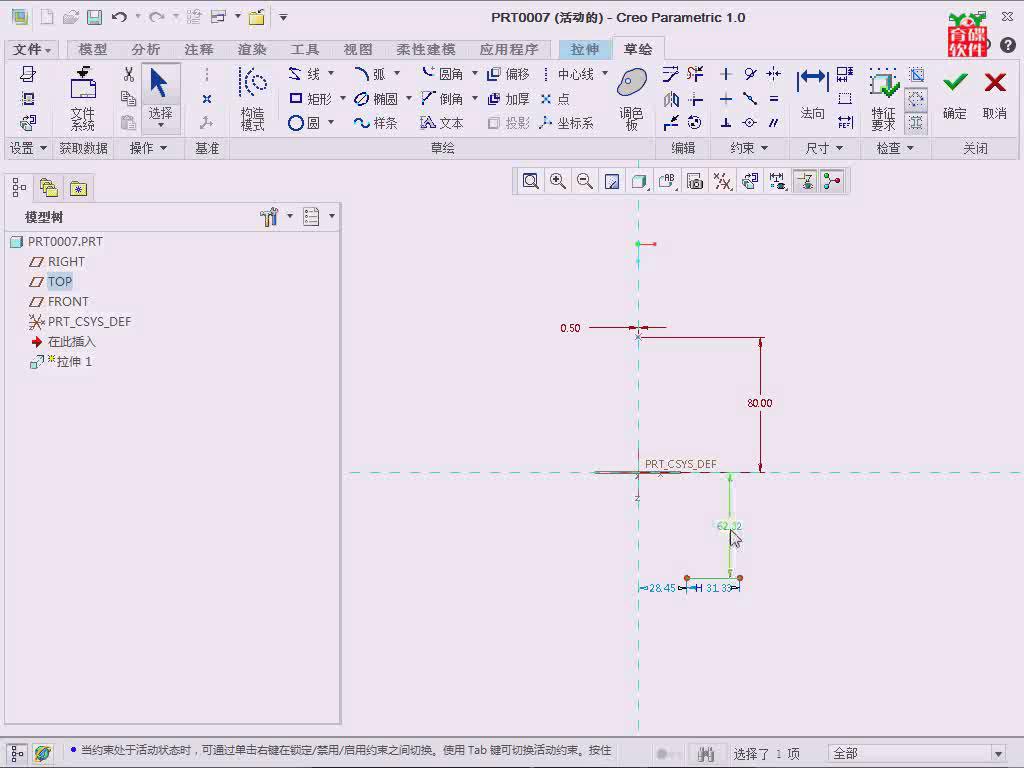Select the Spline (样条) tool
Viewport: 1024px width, 768px height.
[x=376, y=123]
